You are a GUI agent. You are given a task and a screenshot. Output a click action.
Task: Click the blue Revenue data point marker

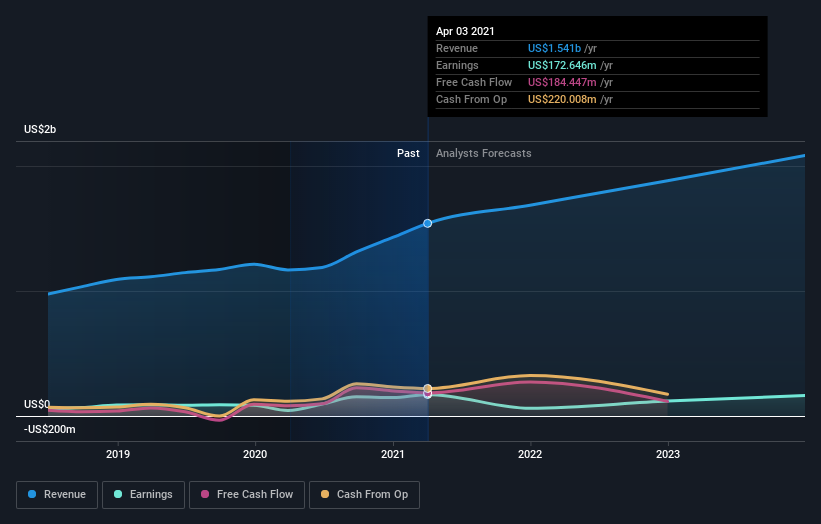click(x=427, y=224)
